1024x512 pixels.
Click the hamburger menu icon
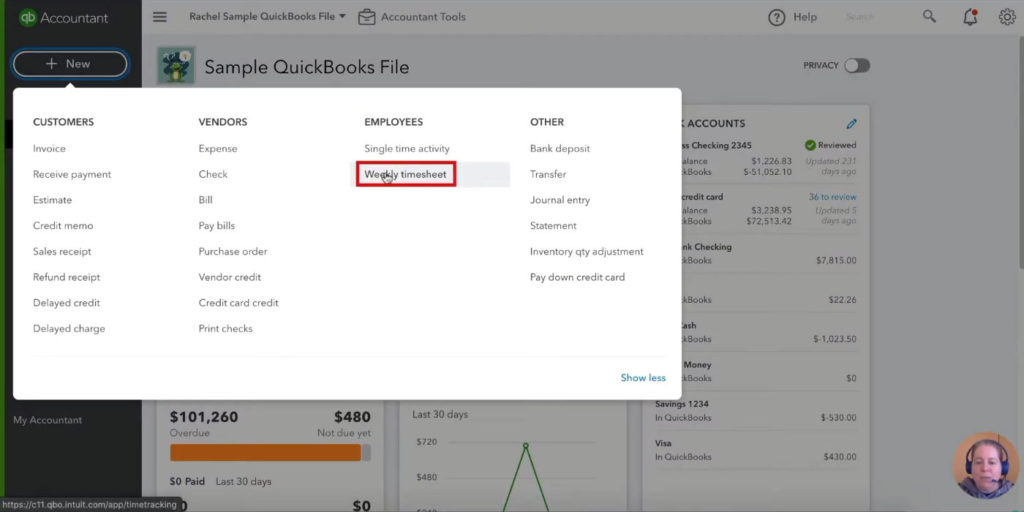coord(160,17)
